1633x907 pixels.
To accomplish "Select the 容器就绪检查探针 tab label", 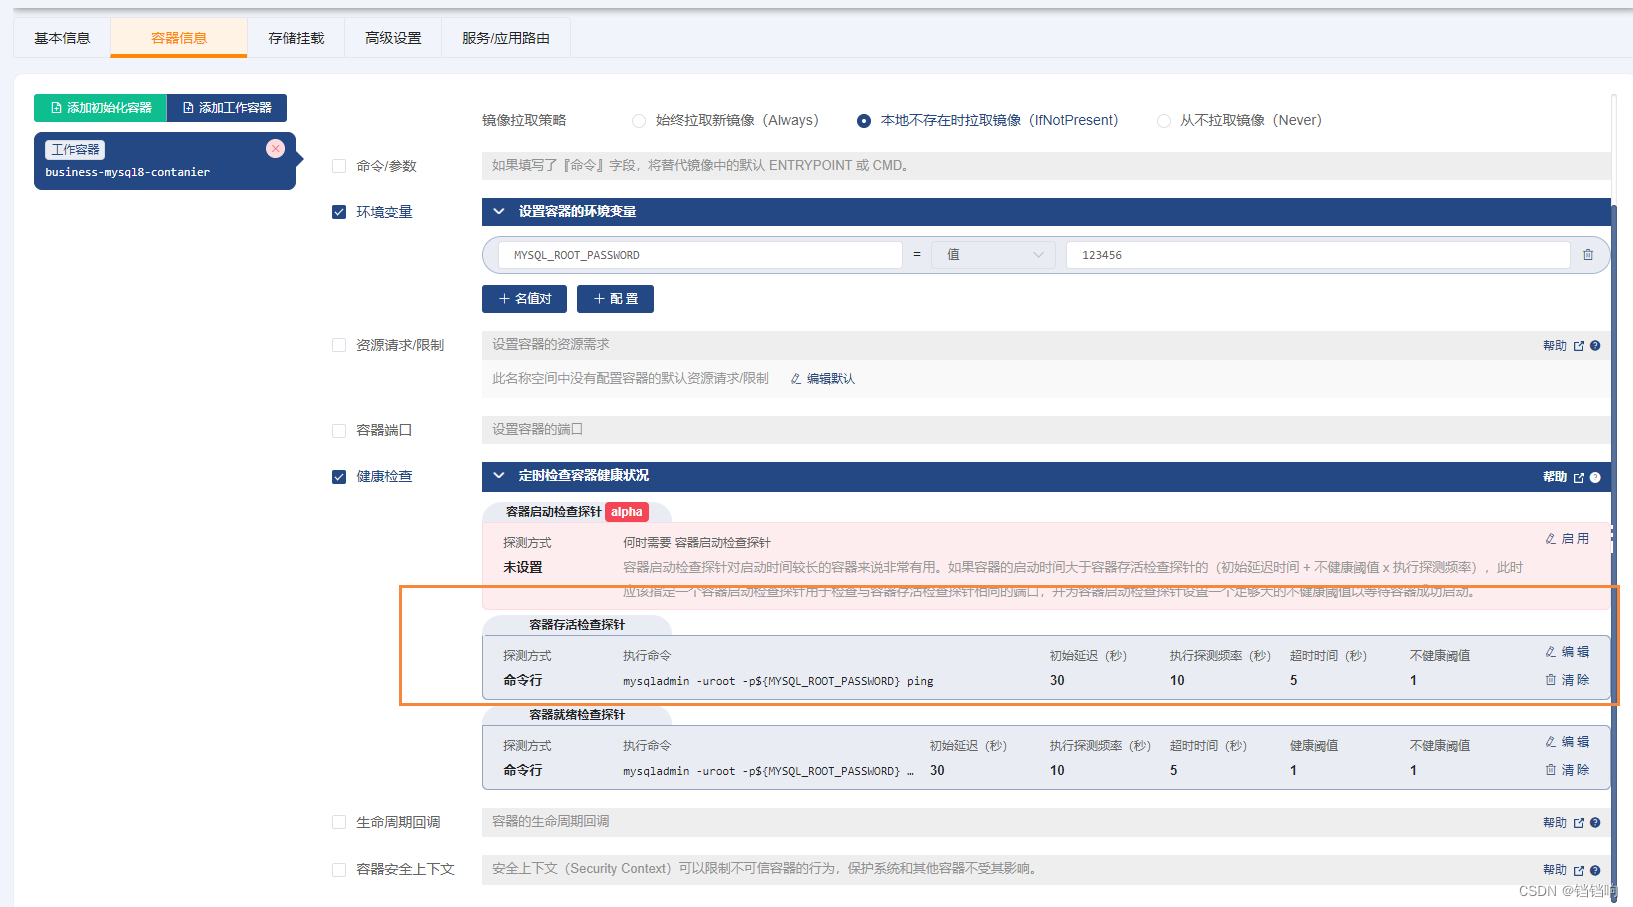I will [577, 715].
